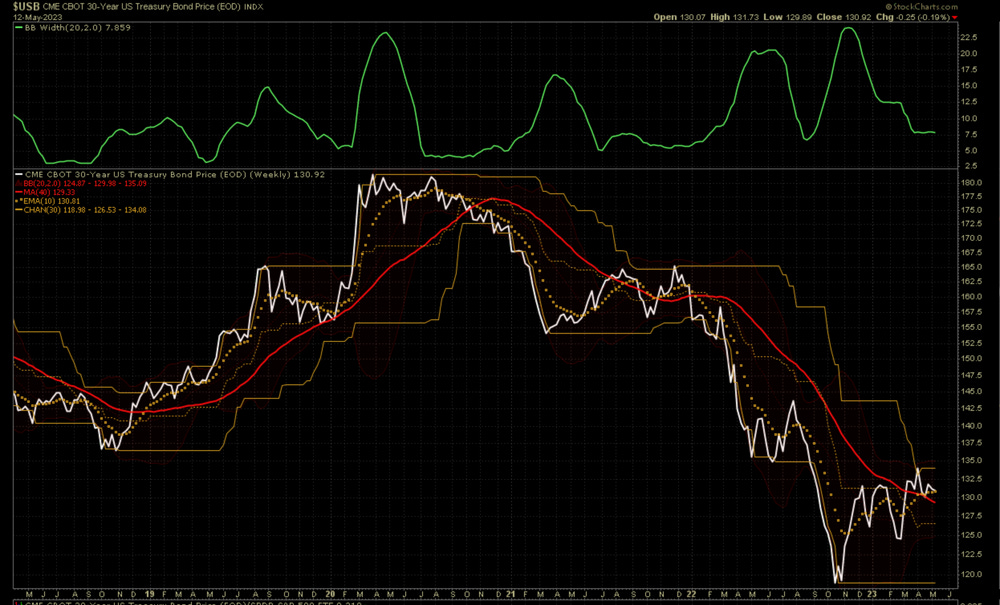Click the 145.0 price axis label
The height and width of the screenshot is (605, 1000).
[x=972, y=391]
